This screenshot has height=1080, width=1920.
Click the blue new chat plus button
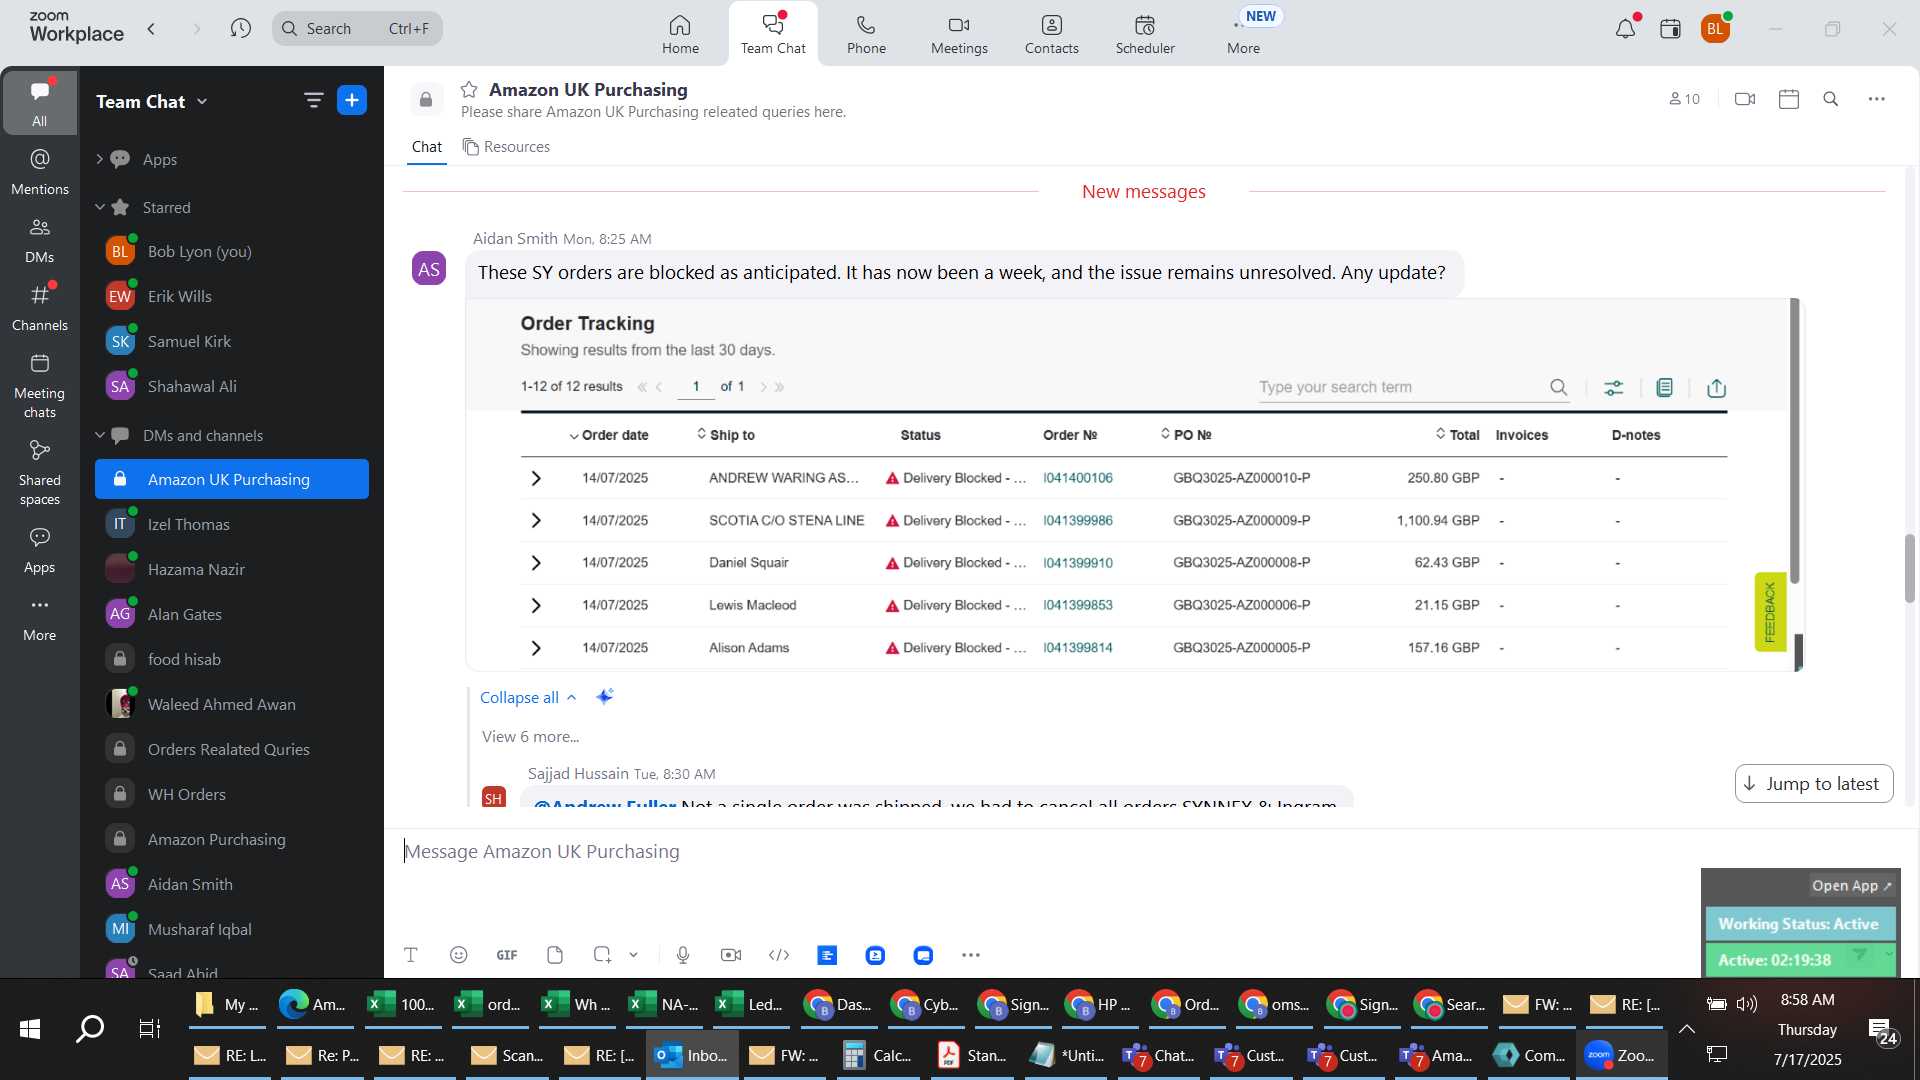click(x=352, y=100)
